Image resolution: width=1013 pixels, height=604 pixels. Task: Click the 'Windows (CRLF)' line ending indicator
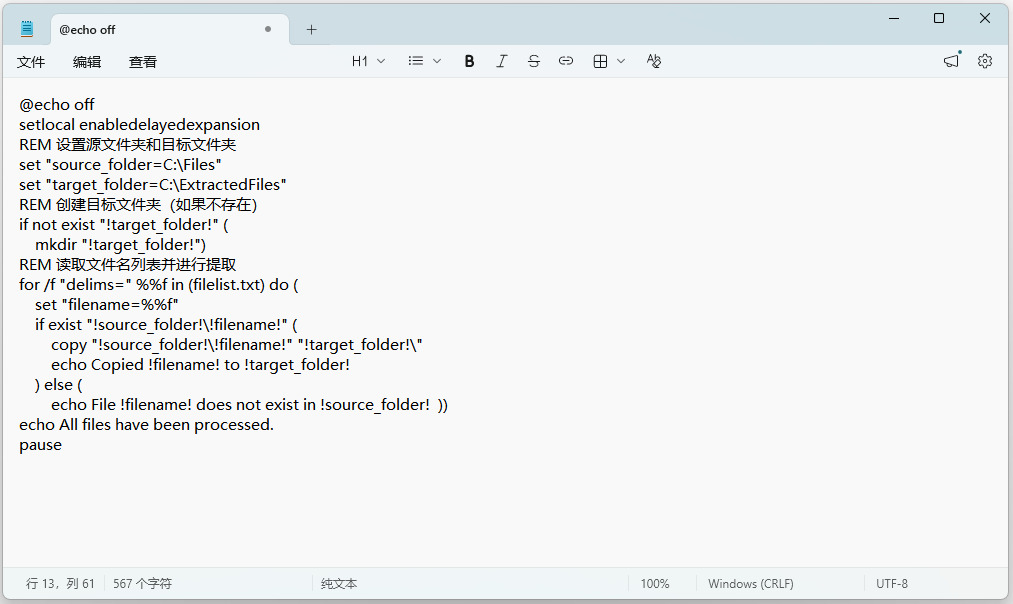click(751, 584)
